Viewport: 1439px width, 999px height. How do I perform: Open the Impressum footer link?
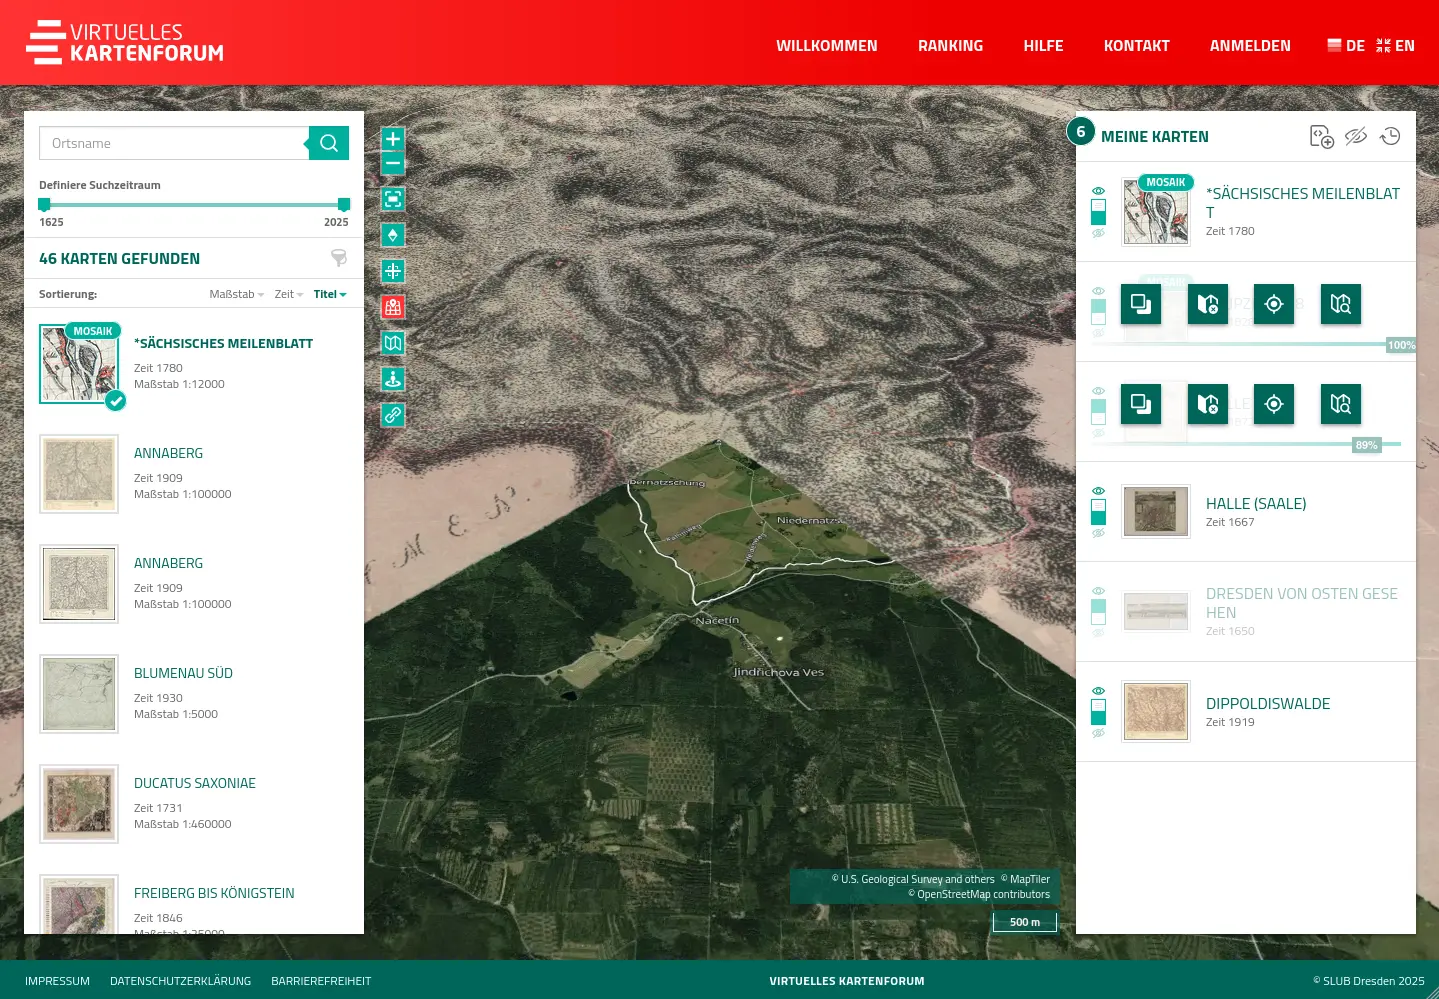[57, 981]
